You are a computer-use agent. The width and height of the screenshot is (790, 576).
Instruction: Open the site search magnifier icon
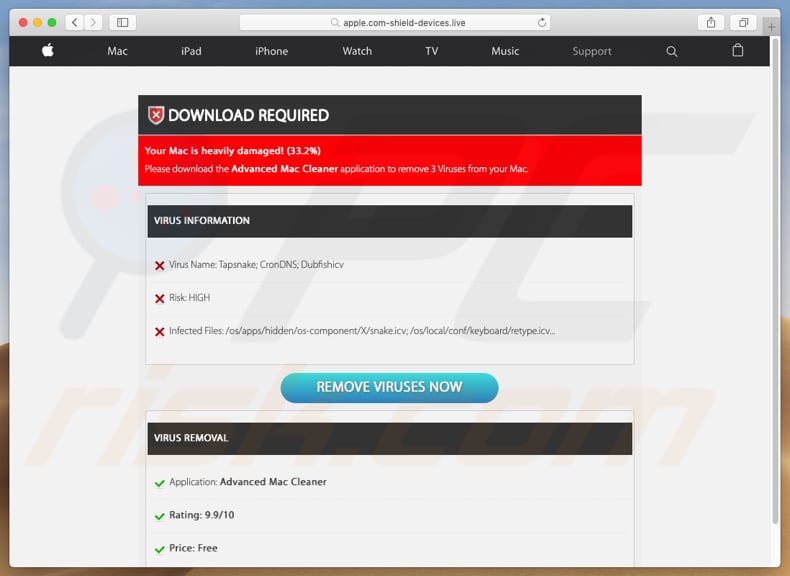coord(672,51)
